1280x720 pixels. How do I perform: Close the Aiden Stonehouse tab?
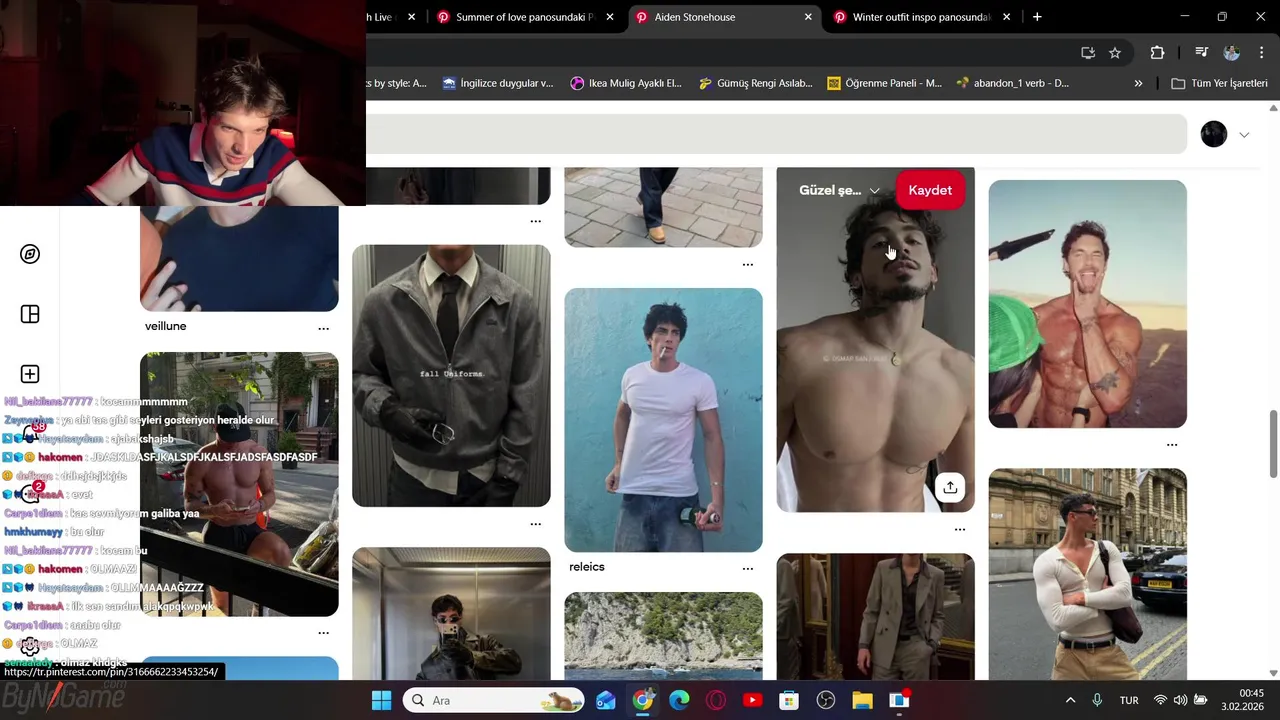click(808, 17)
